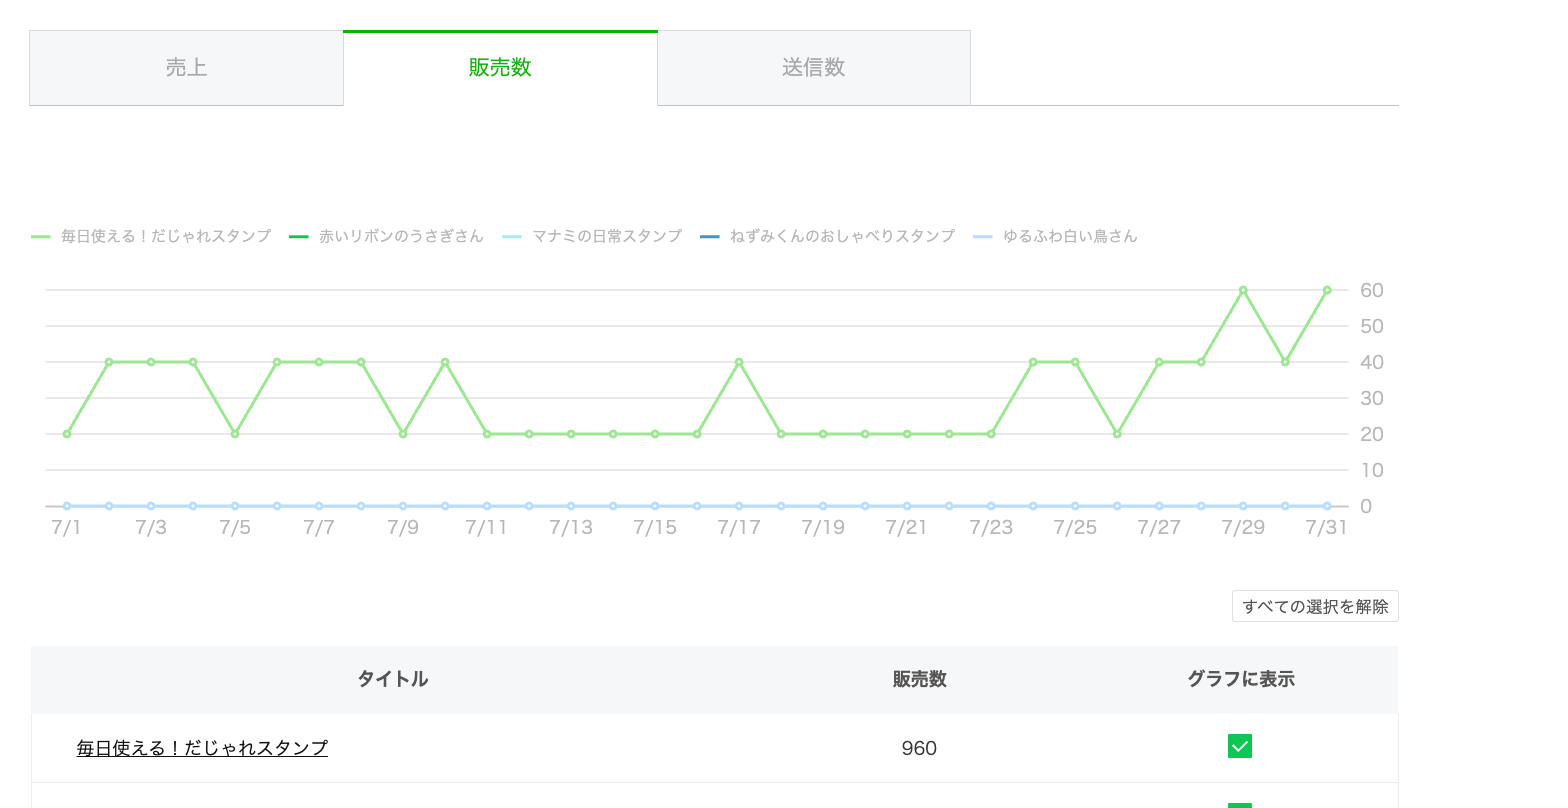Click the 7/31 green data point at 60

[x=1327, y=290]
